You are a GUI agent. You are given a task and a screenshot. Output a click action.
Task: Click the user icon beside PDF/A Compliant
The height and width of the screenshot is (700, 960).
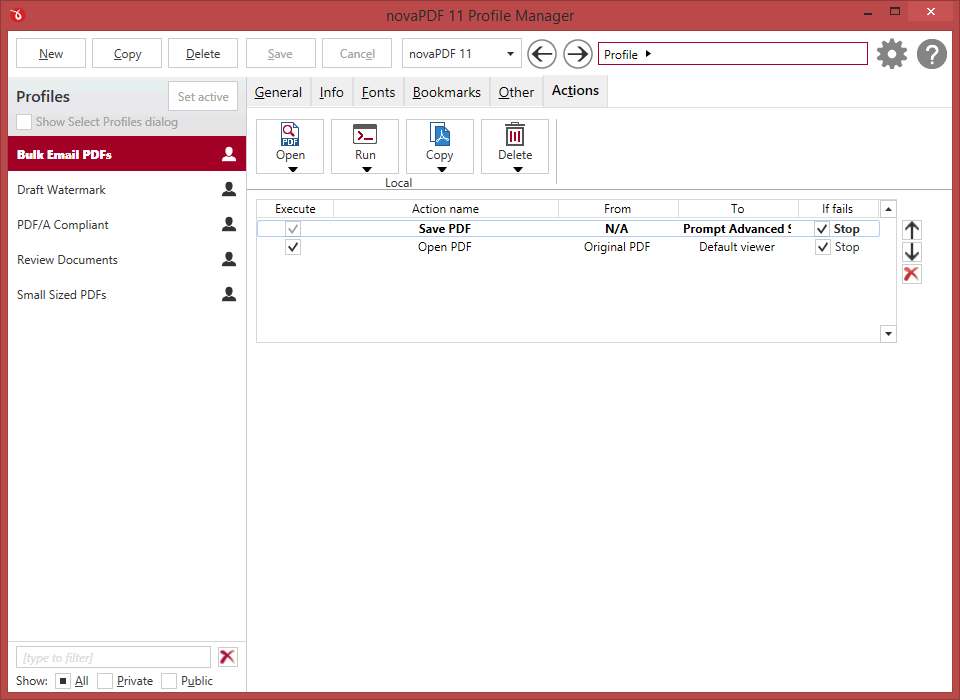pyautogui.click(x=229, y=224)
